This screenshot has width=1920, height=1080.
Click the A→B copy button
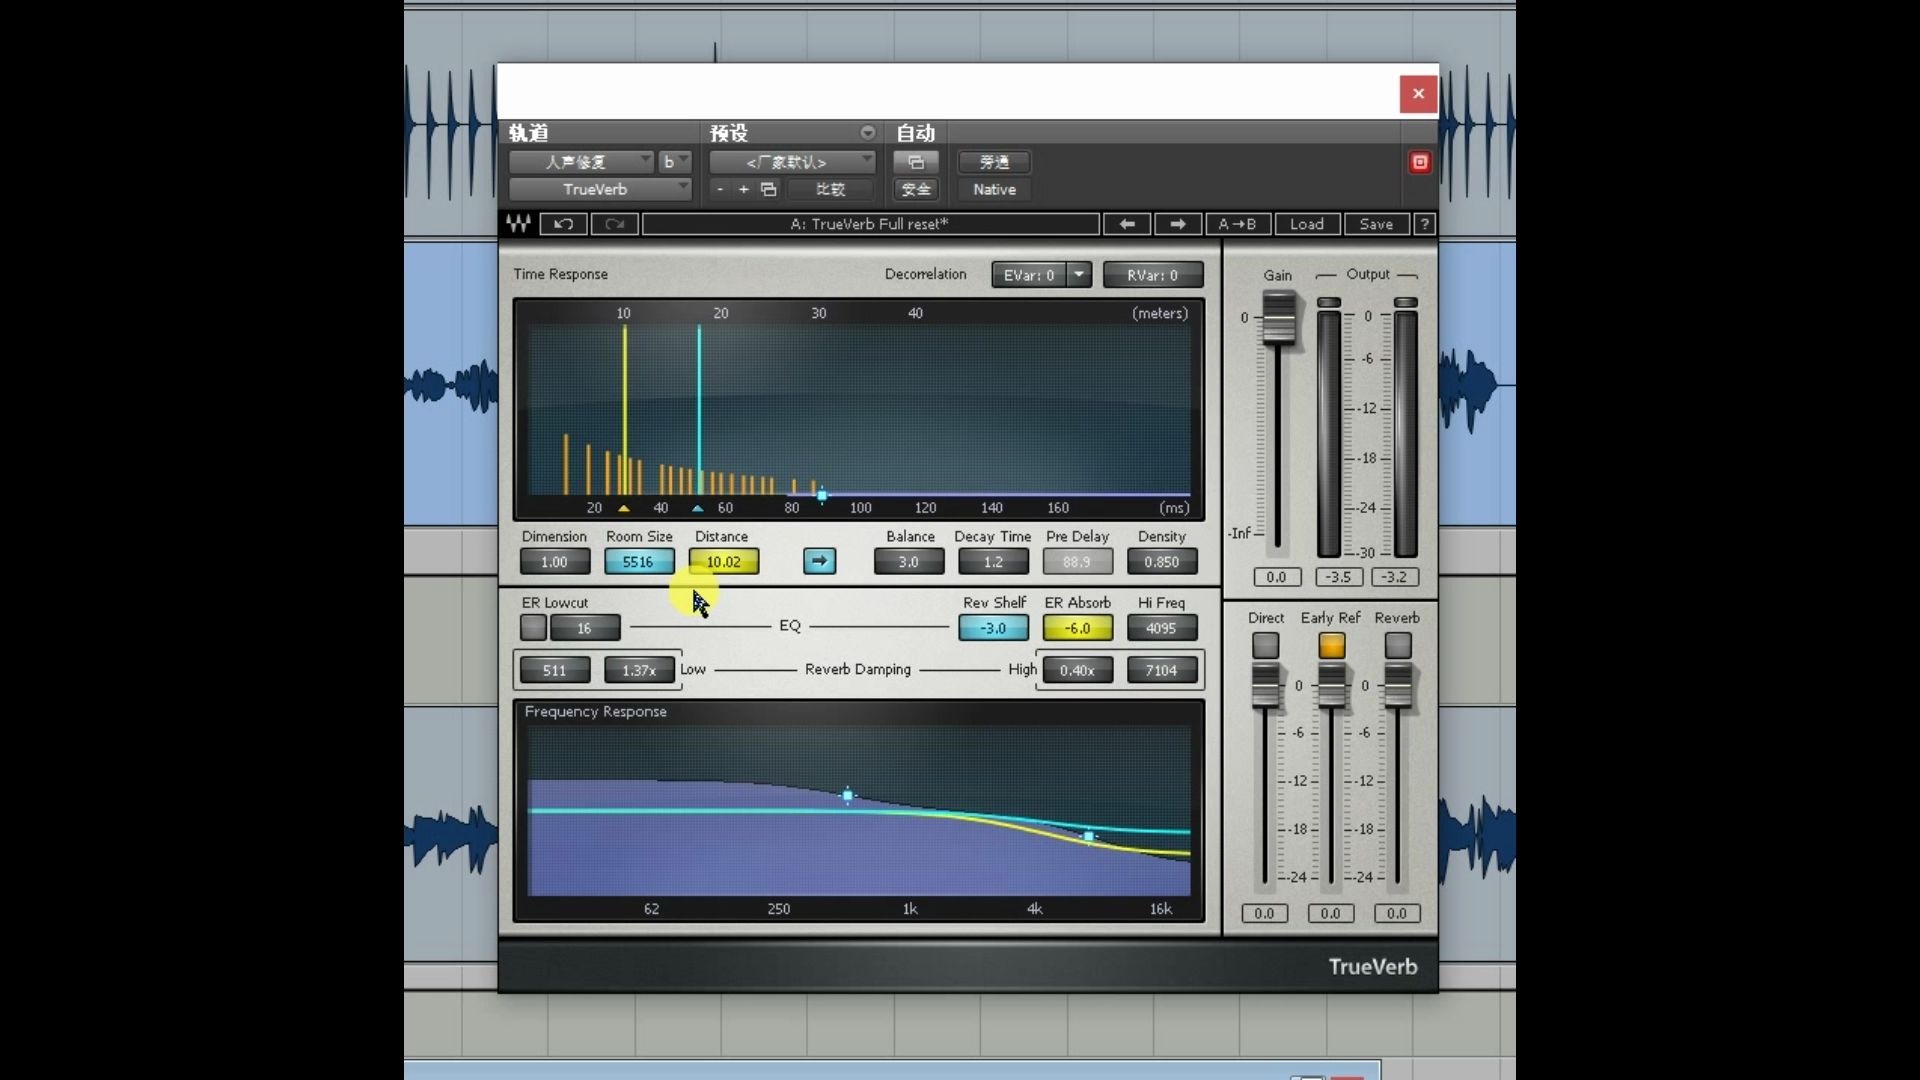1237,224
